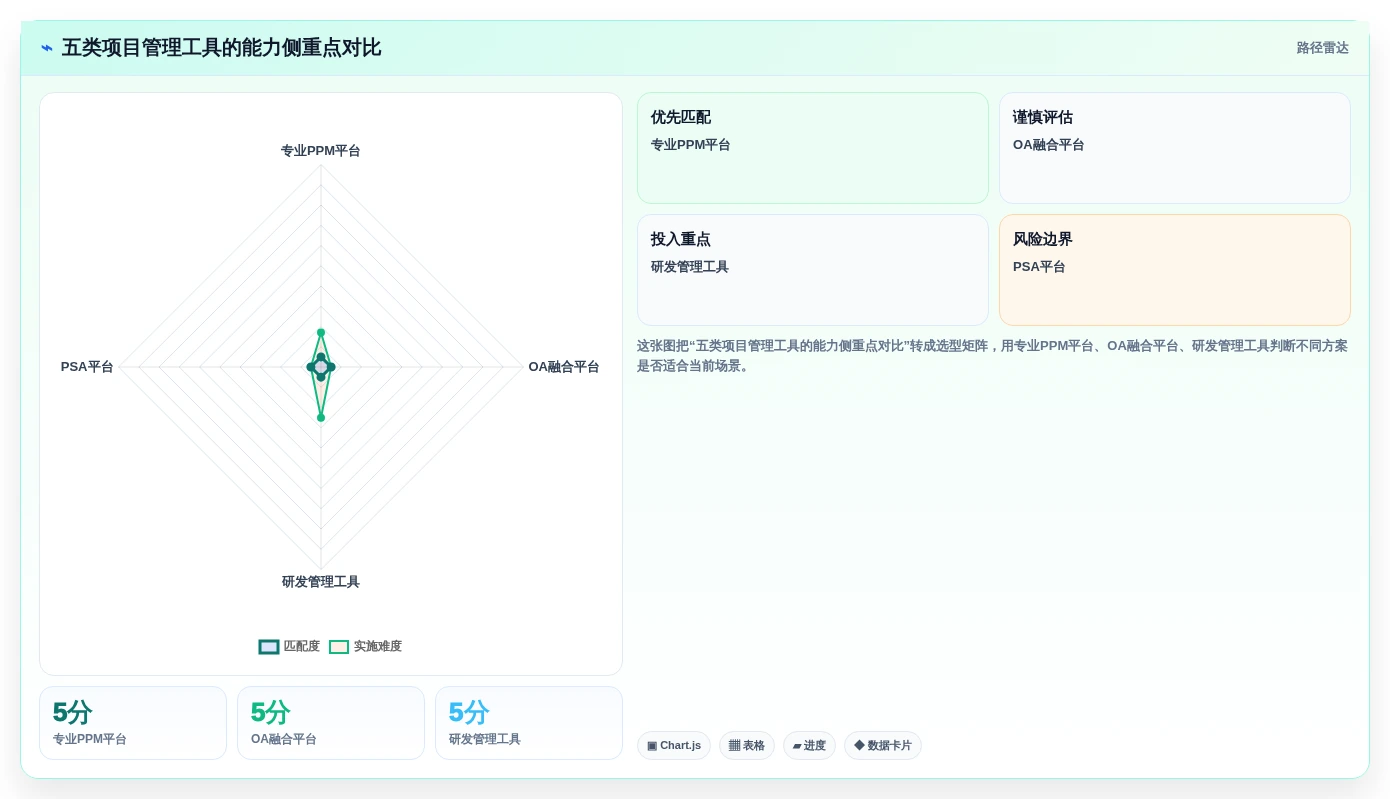Click OA融合平台 text in the 谨慎评估 card
The image size is (1390, 799).
point(1049,145)
